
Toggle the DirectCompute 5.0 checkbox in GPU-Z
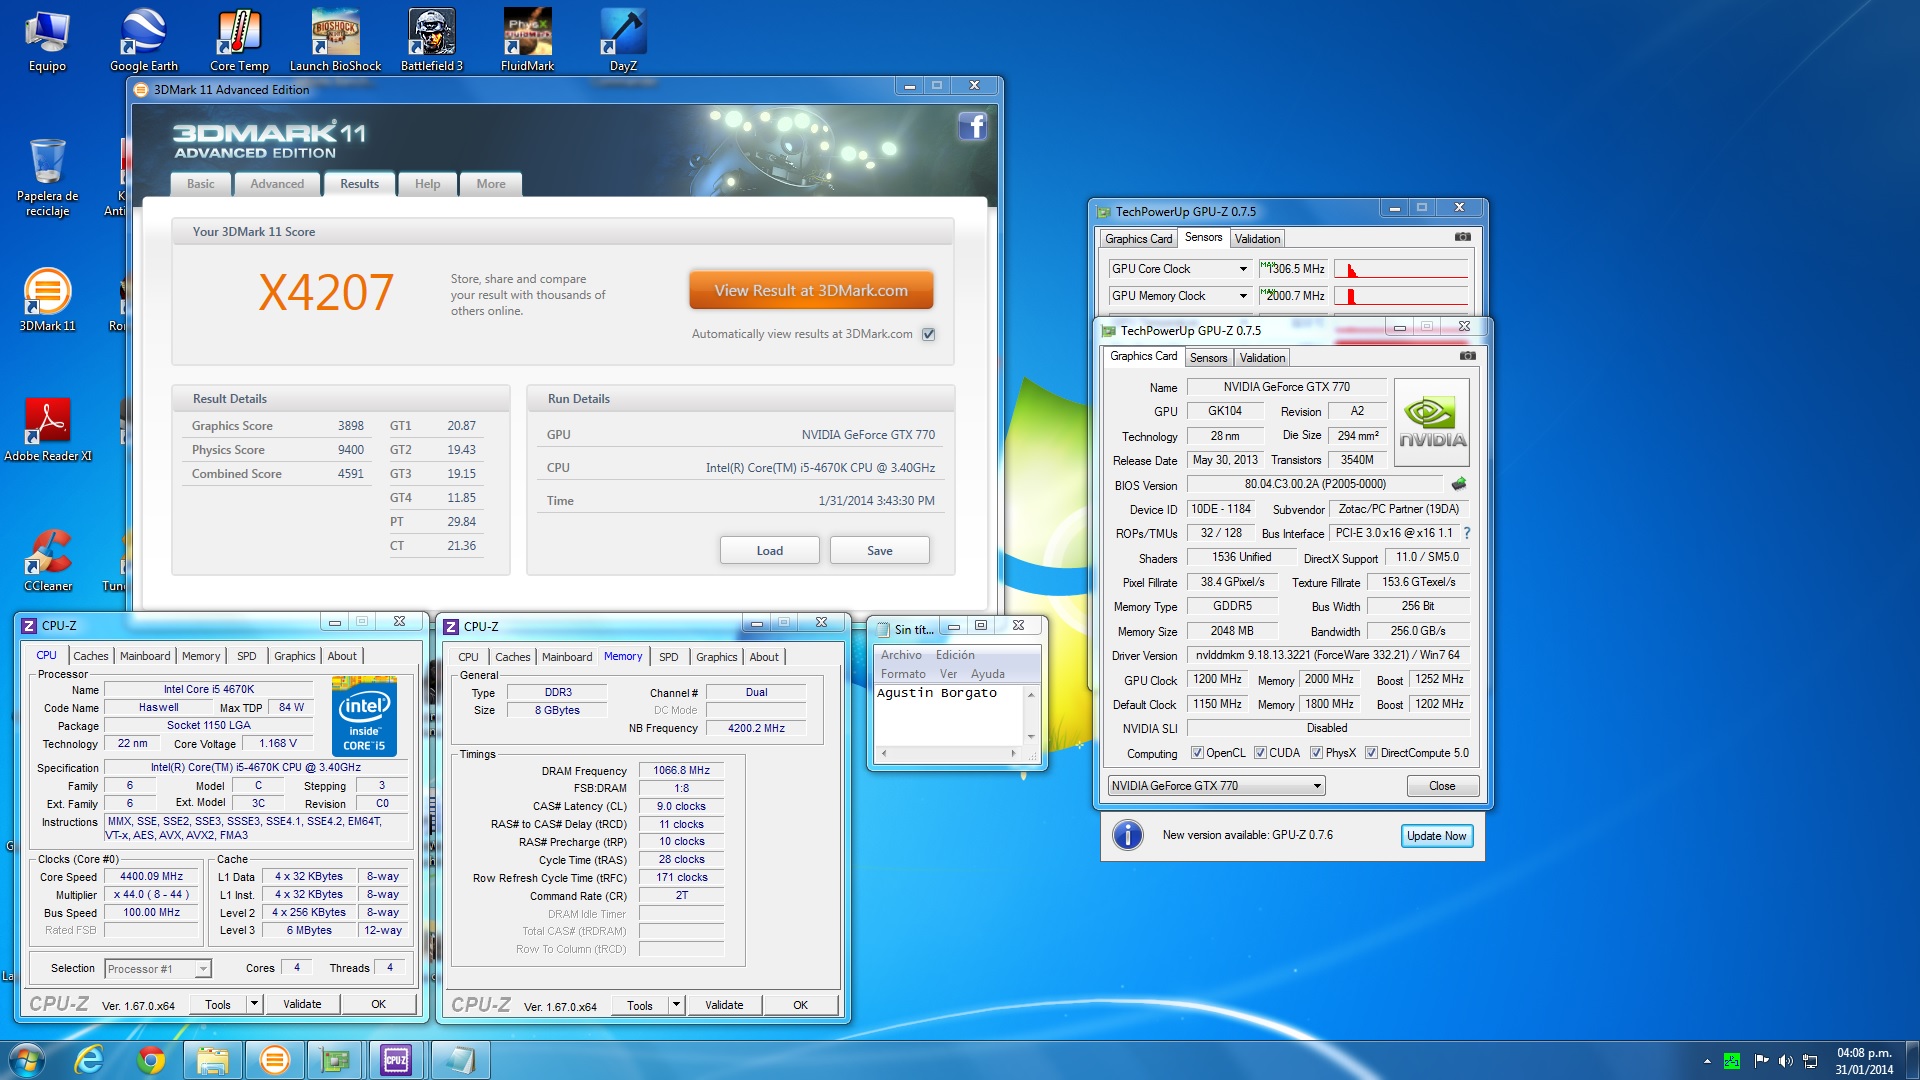(1371, 753)
